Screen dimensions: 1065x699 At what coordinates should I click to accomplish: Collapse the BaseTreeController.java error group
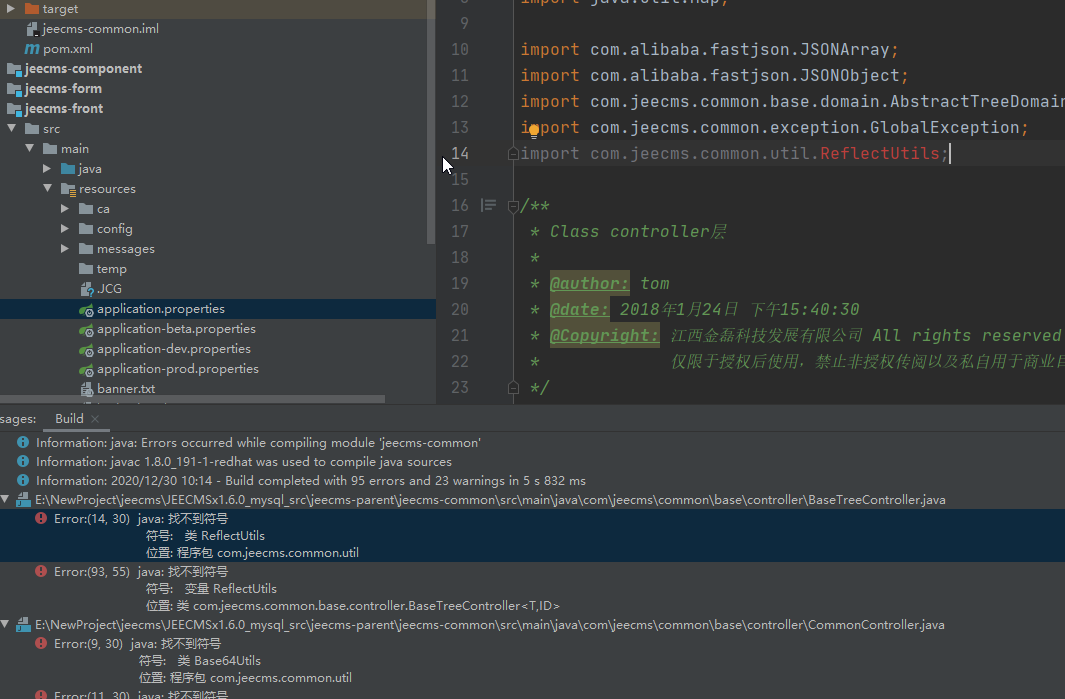[7, 500]
